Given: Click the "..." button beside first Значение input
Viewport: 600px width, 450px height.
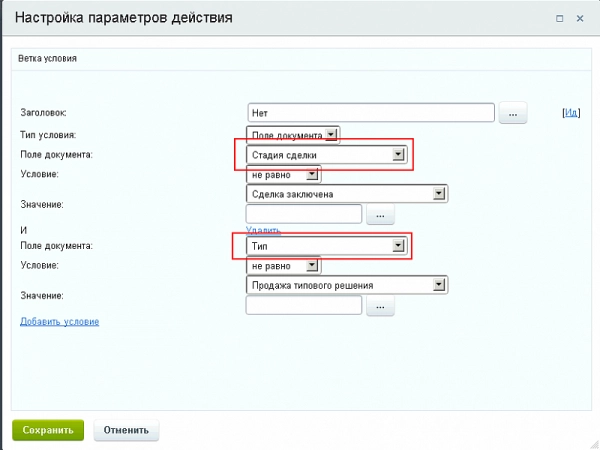Looking at the screenshot, I should 381,214.
